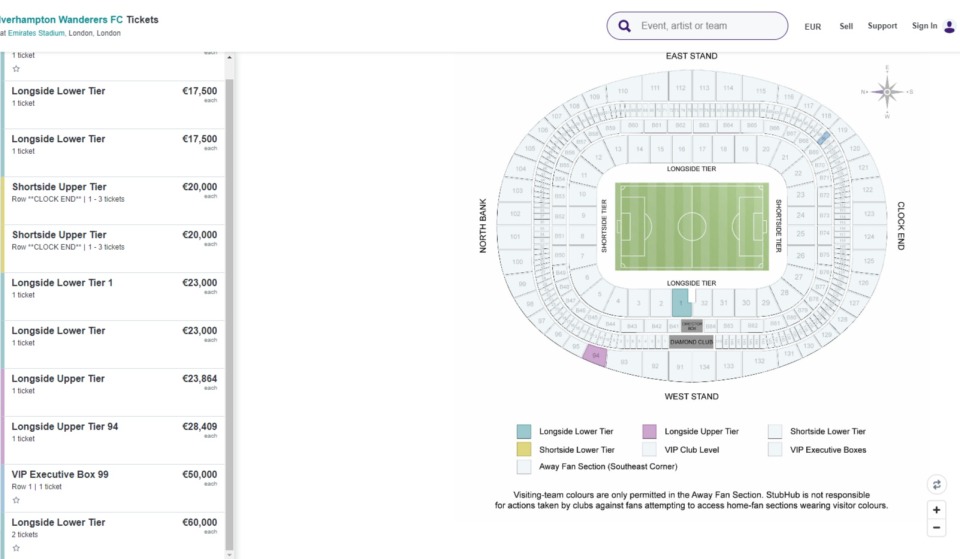The height and width of the screenshot is (559, 960).
Task: Toggle Longside Lower Tier legend filter
Action: click(x=524, y=432)
